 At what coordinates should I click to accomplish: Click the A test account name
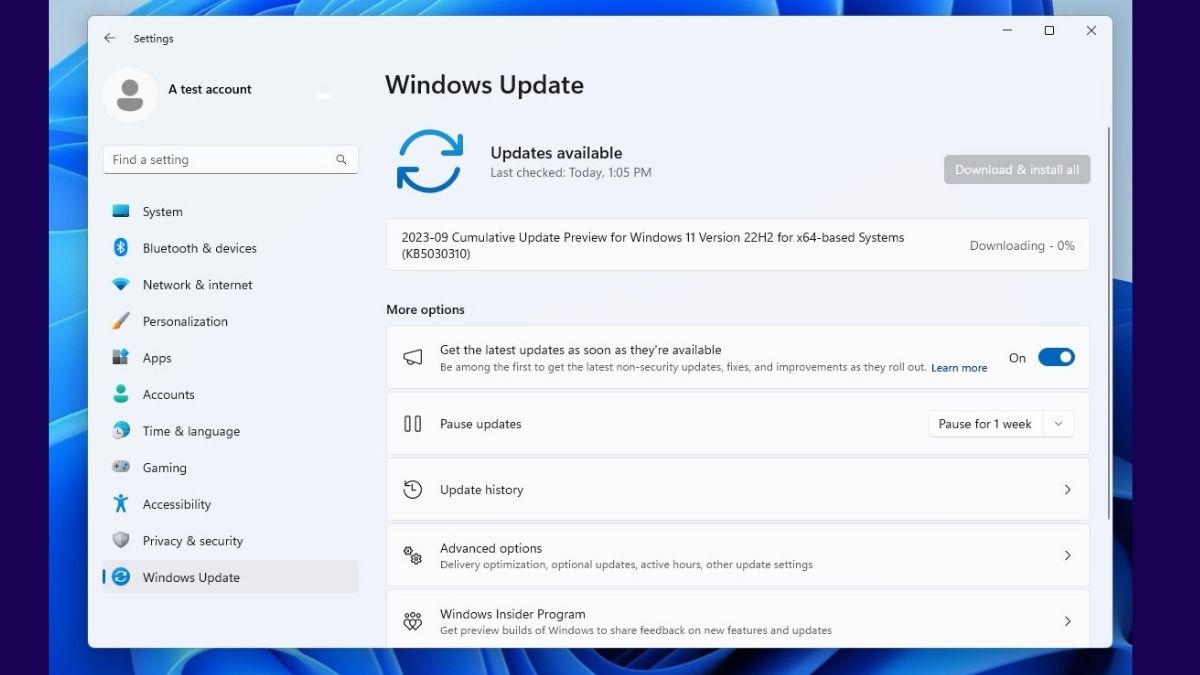[x=210, y=90]
